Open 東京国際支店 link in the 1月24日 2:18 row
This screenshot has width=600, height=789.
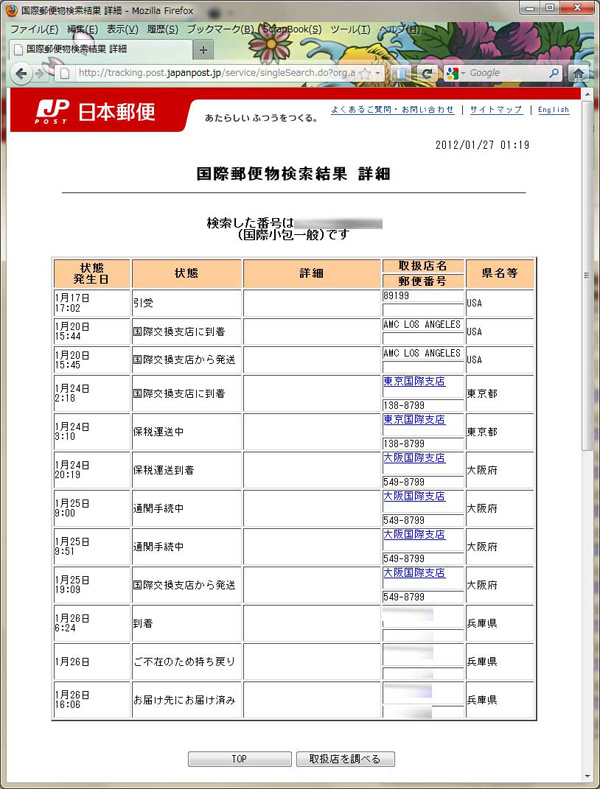pos(414,381)
